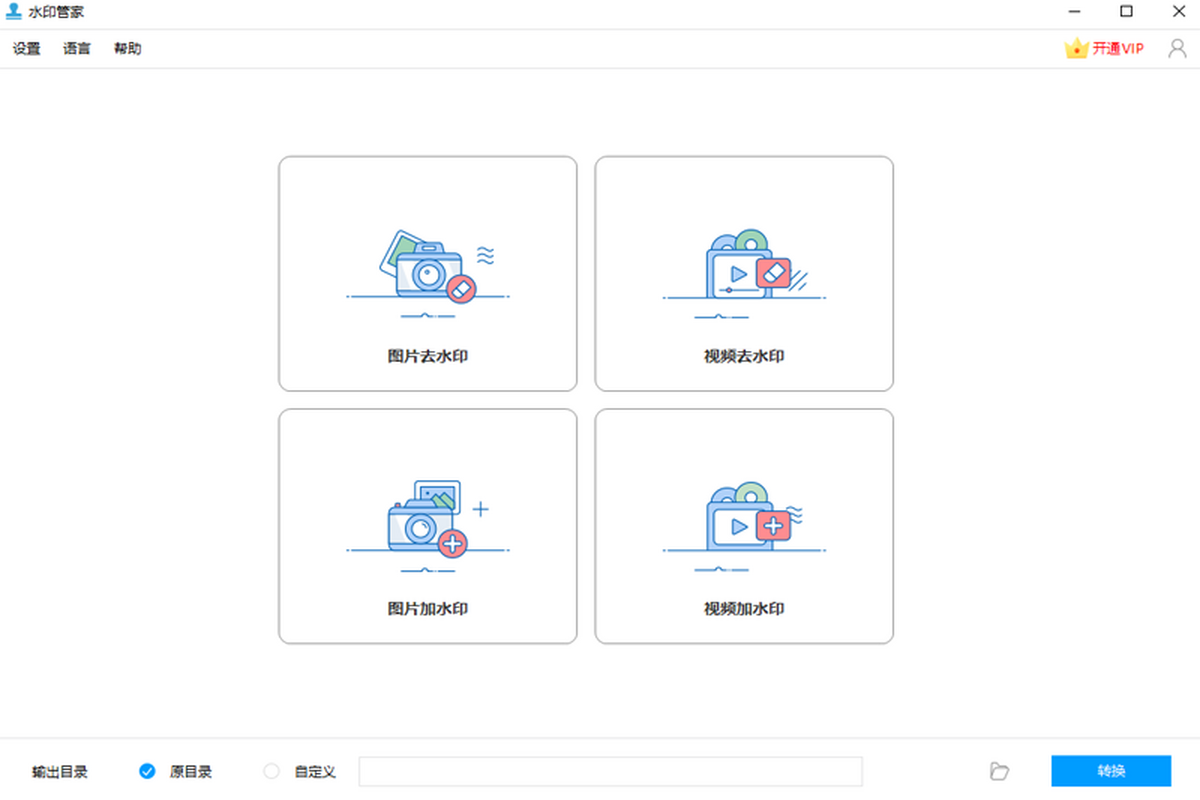The width and height of the screenshot is (1200, 800).
Task: Open the output folder browse icon
Action: coord(999,771)
